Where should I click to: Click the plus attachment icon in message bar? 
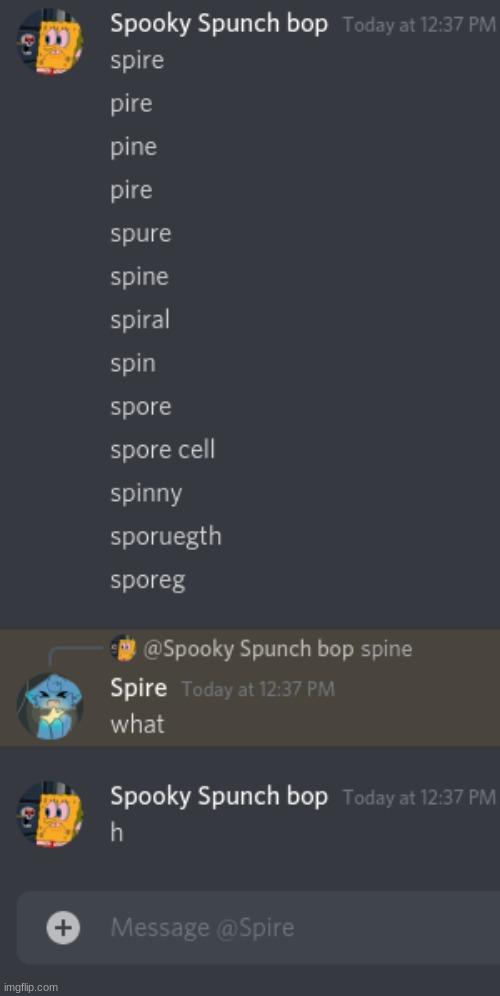pyautogui.click(x=63, y=928)
